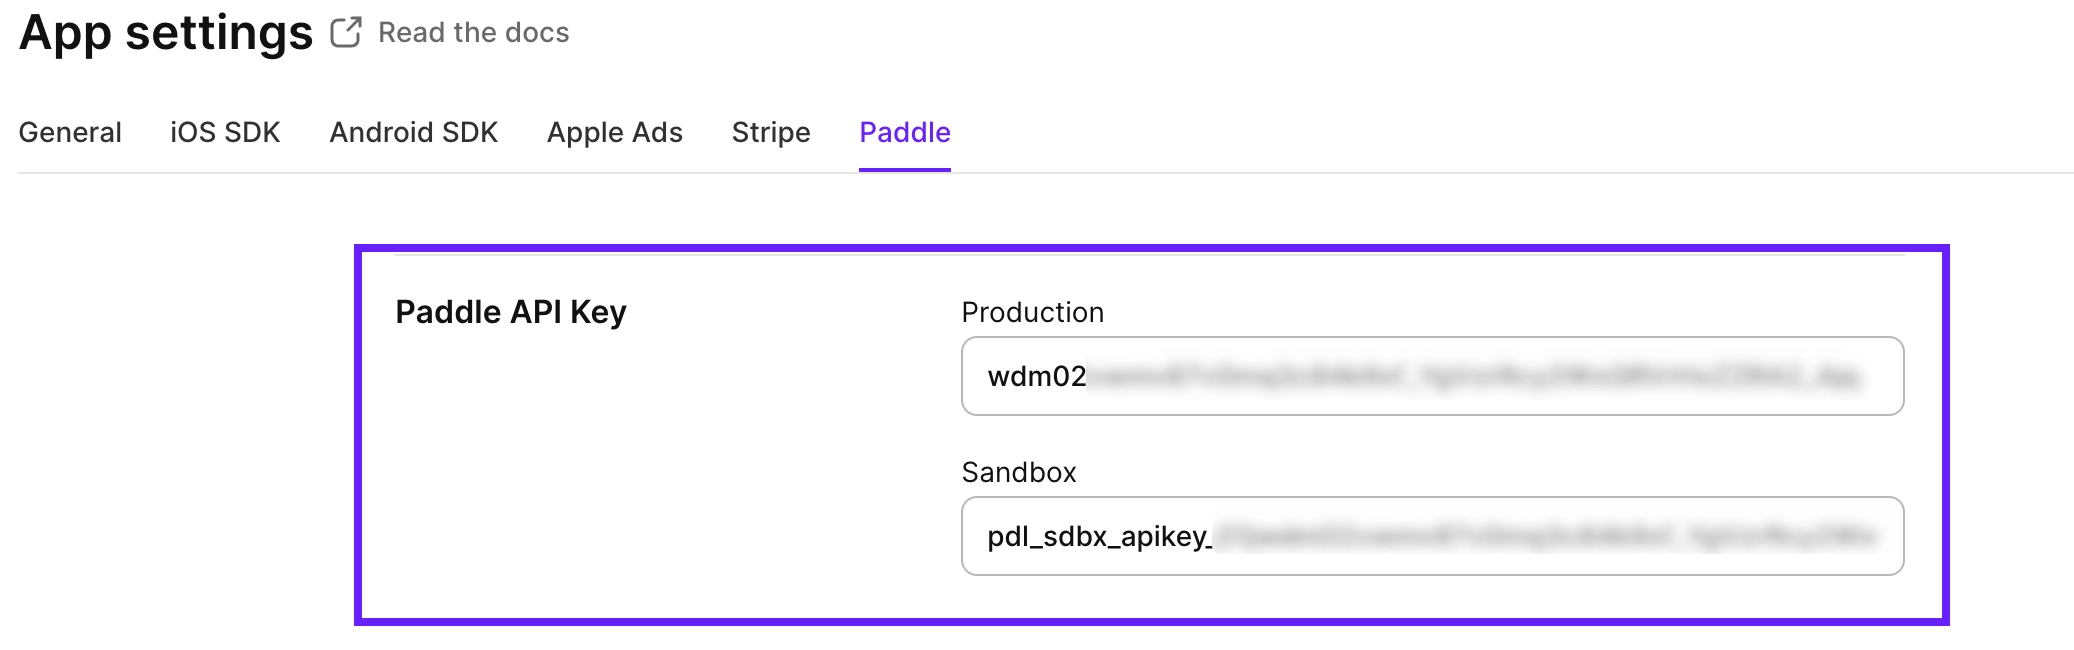Select the currently active Paddle tab

[903, 132]
